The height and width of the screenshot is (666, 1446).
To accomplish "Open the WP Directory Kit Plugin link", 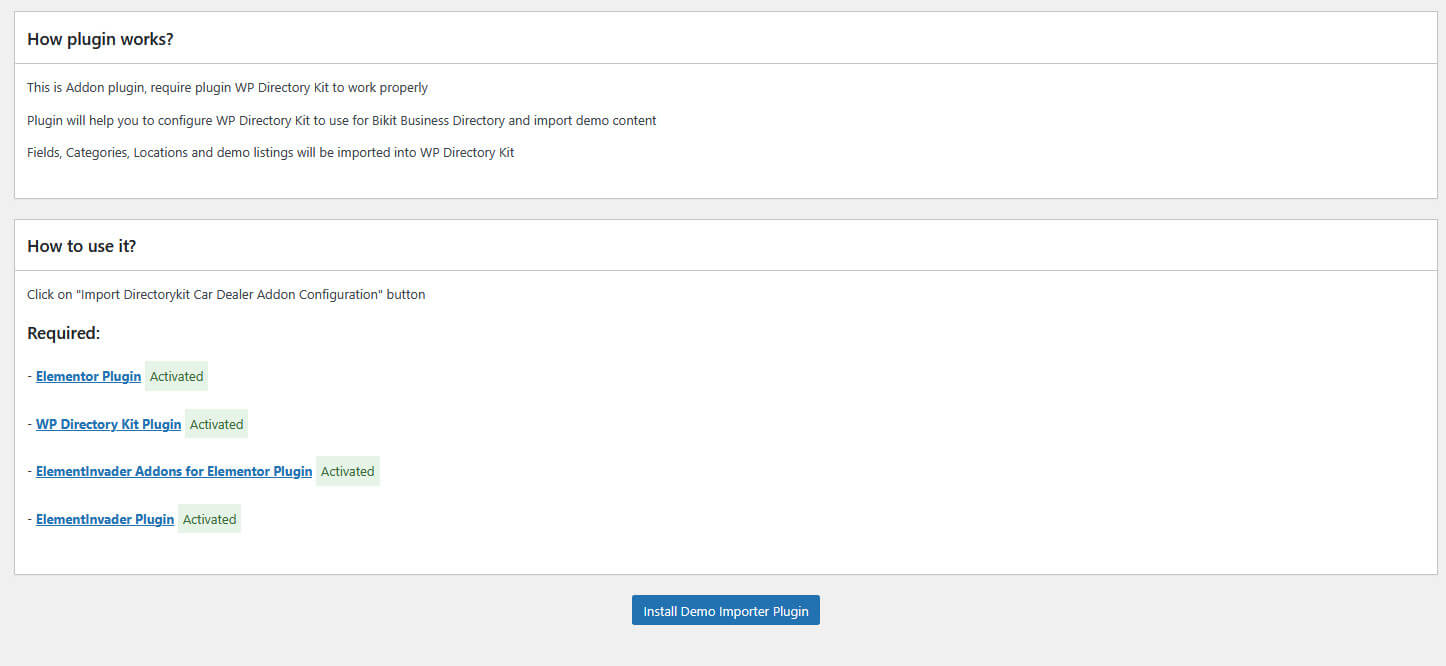I will tap(108, 425).
